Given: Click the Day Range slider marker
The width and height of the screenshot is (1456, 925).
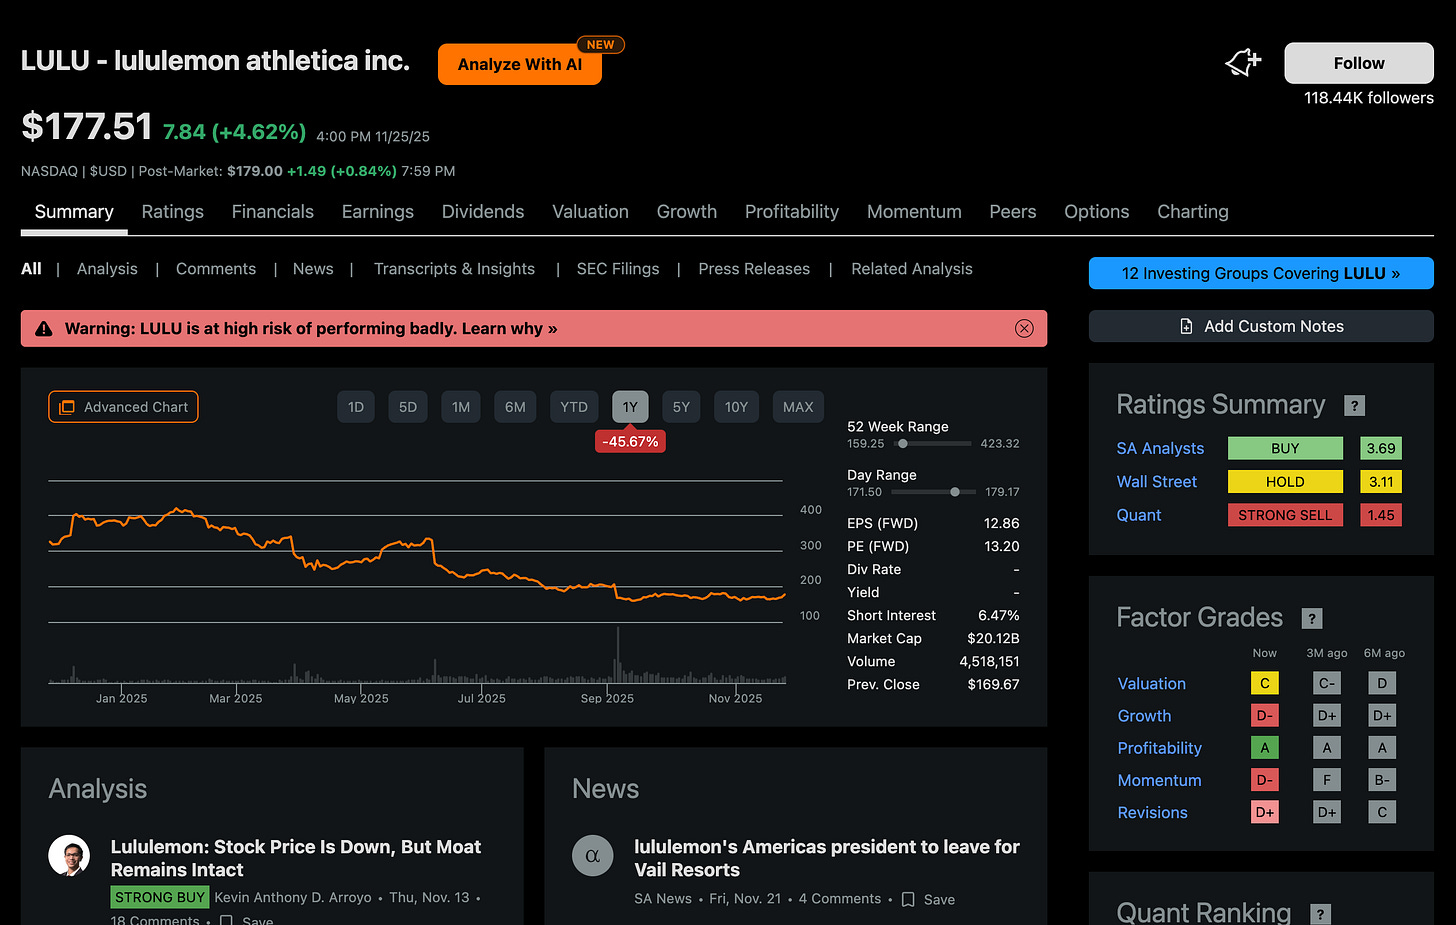Looking at the screenshot, I should (955, 492).
